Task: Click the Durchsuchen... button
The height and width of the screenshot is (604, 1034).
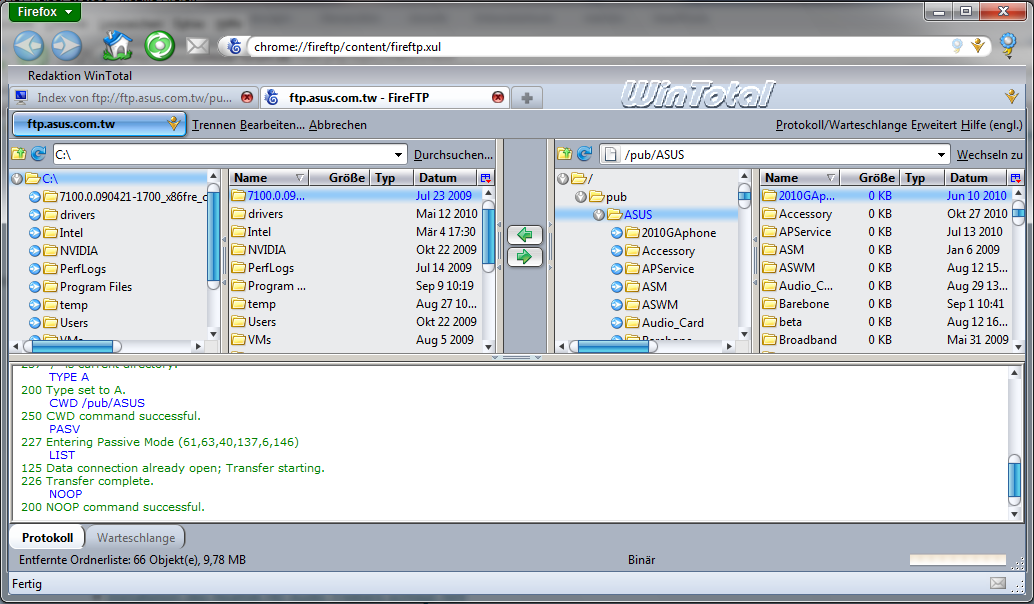Action: point(453,155)
